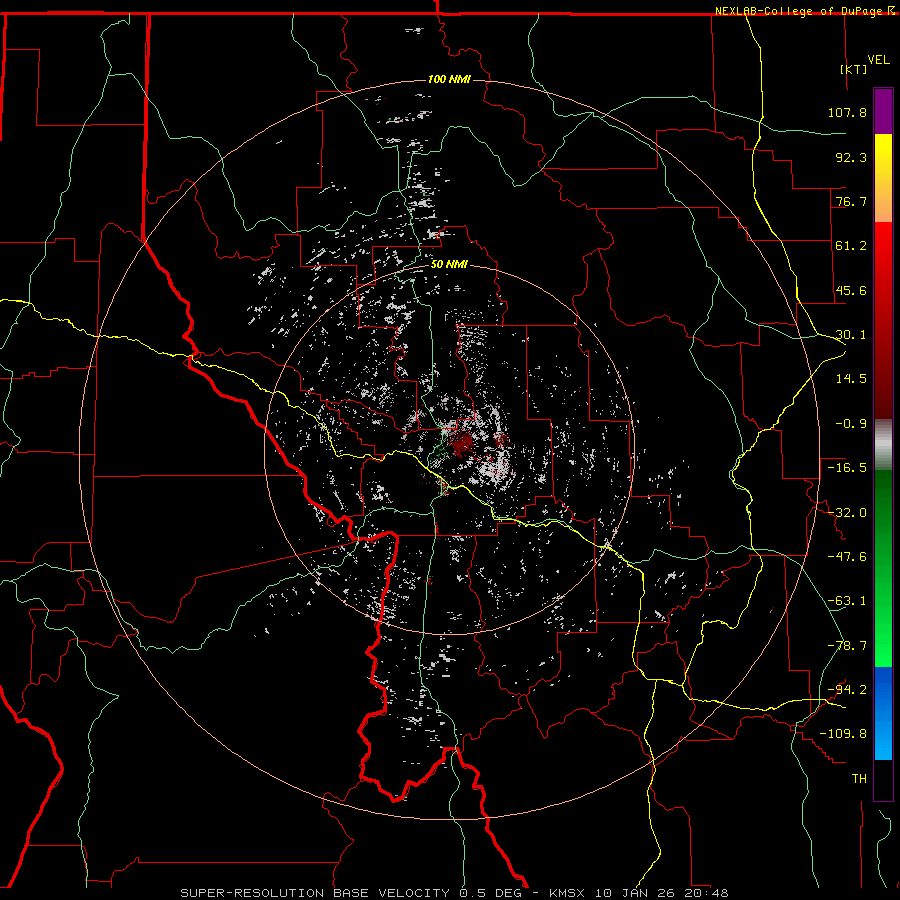The width and height of the screenshot is (900, 900).
Task: Click the KMSX station ID in caption
Action: tap(570, 892)
